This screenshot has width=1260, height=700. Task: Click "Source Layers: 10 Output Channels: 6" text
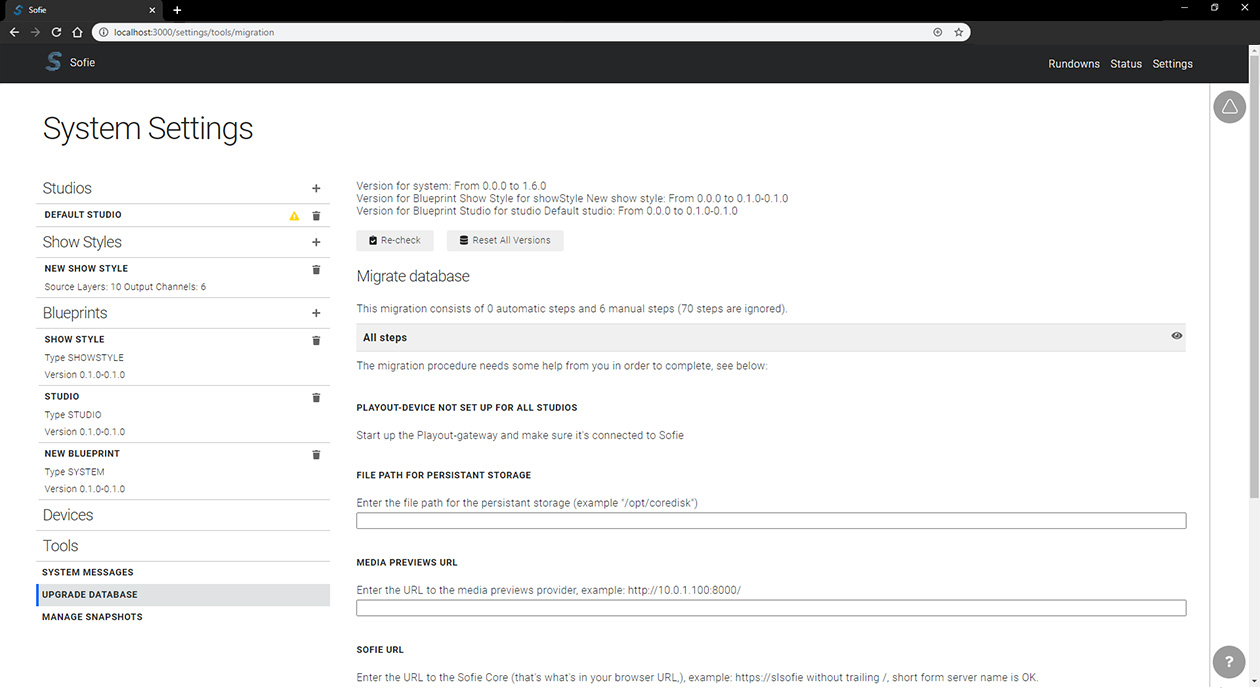pyautogui.click(x=125, y=287)
